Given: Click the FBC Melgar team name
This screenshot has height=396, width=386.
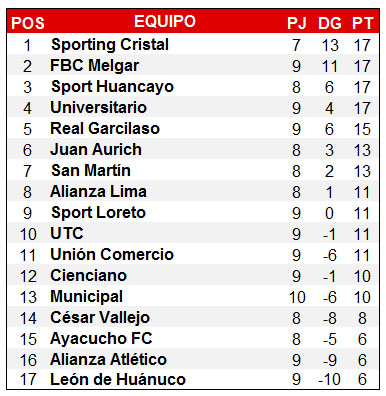Looking at the screenshot, I should point(95,65).
